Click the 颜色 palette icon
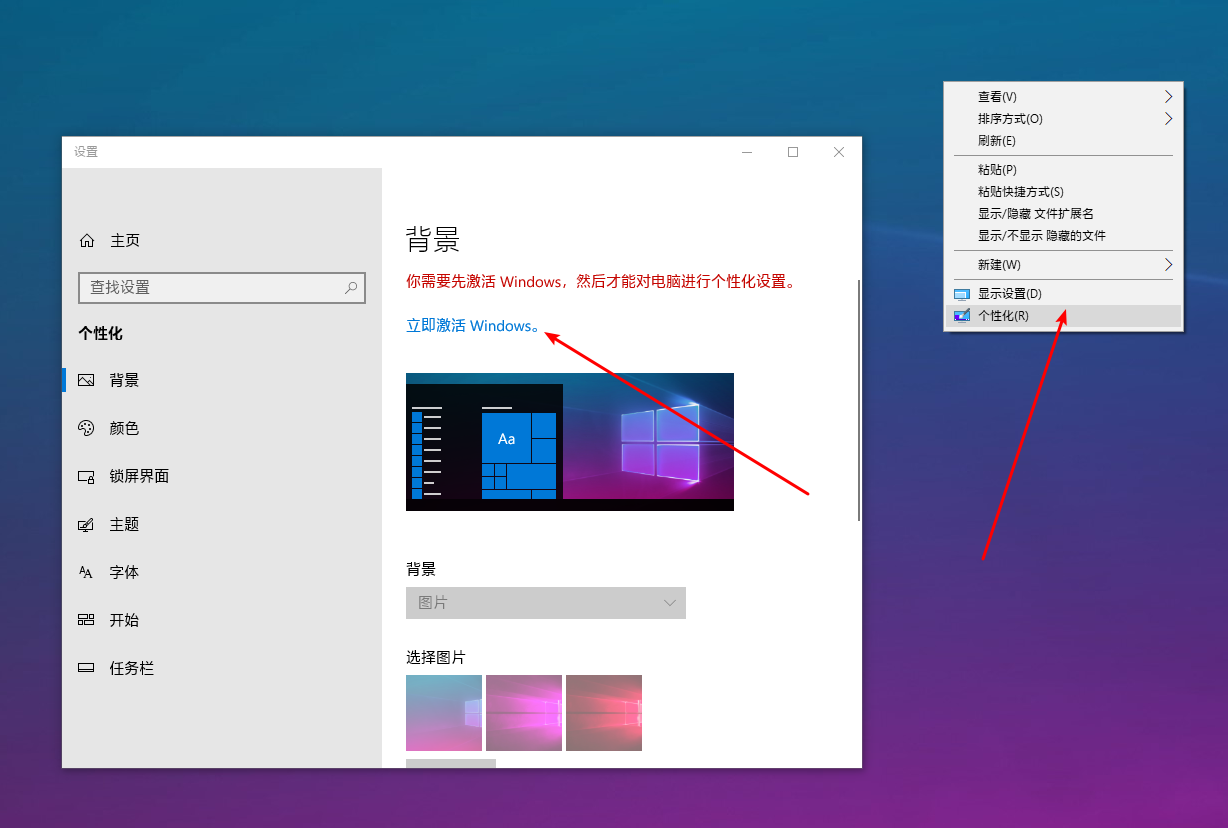 pos(87,429)
